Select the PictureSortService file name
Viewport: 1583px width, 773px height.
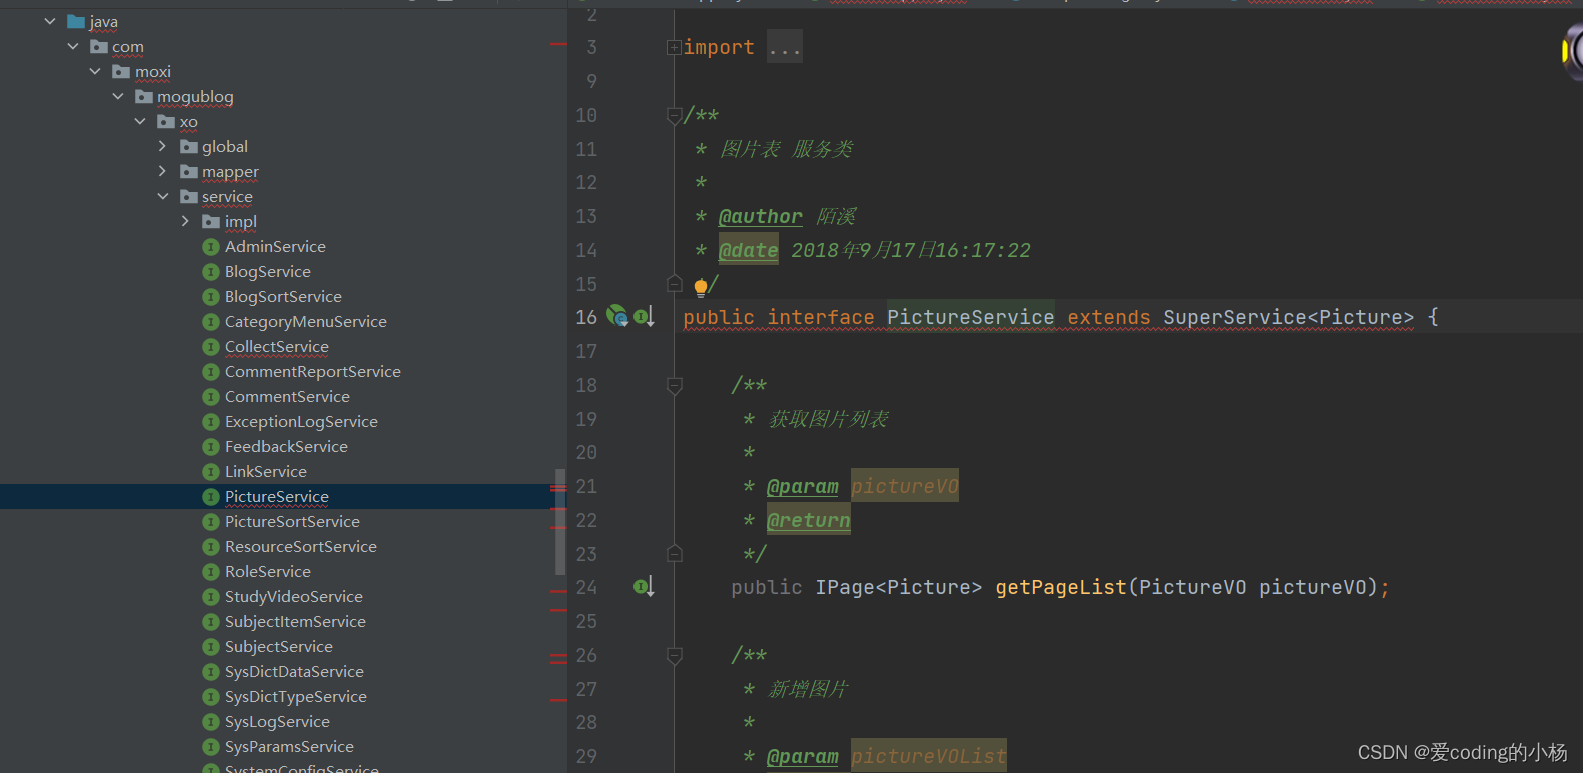tap(292, 521)
